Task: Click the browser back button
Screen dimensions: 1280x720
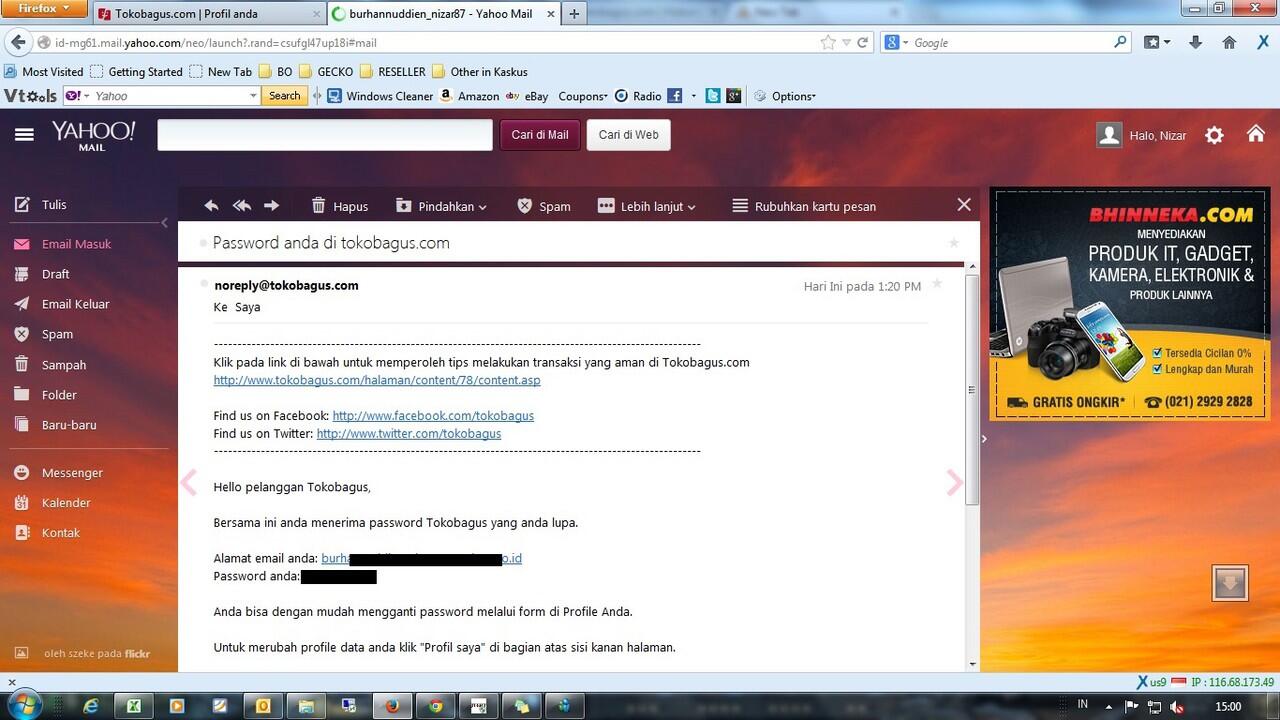Action: [17, 43]
